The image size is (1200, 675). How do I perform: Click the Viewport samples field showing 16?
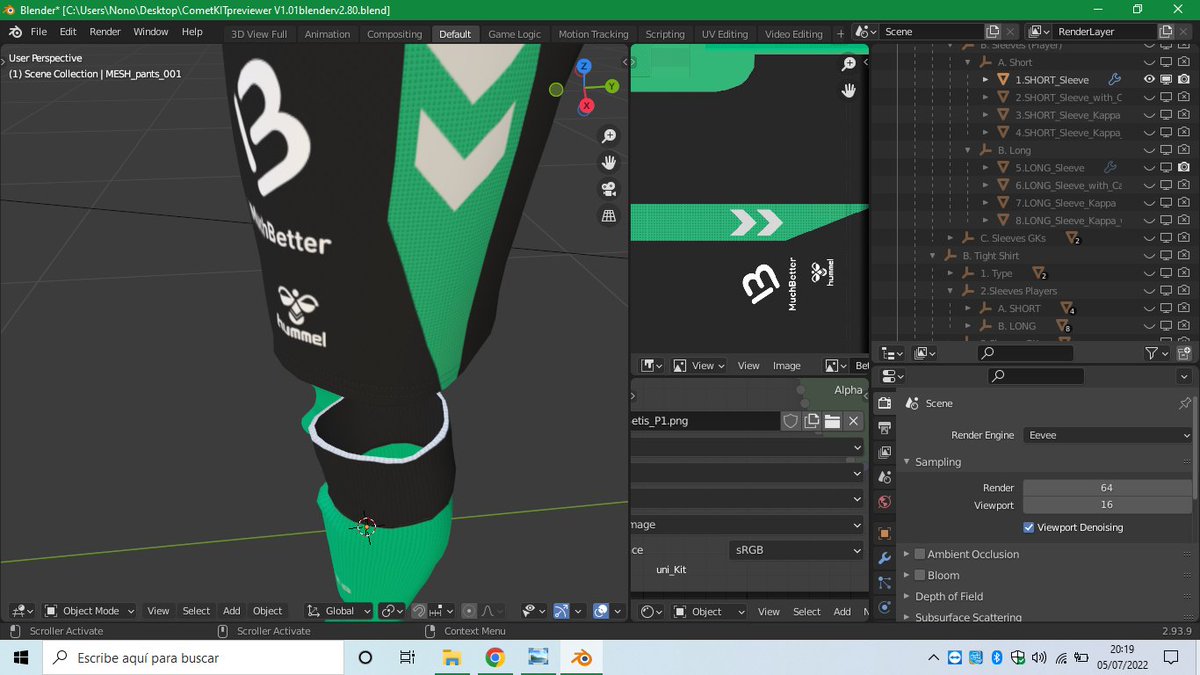[1107, 505]
